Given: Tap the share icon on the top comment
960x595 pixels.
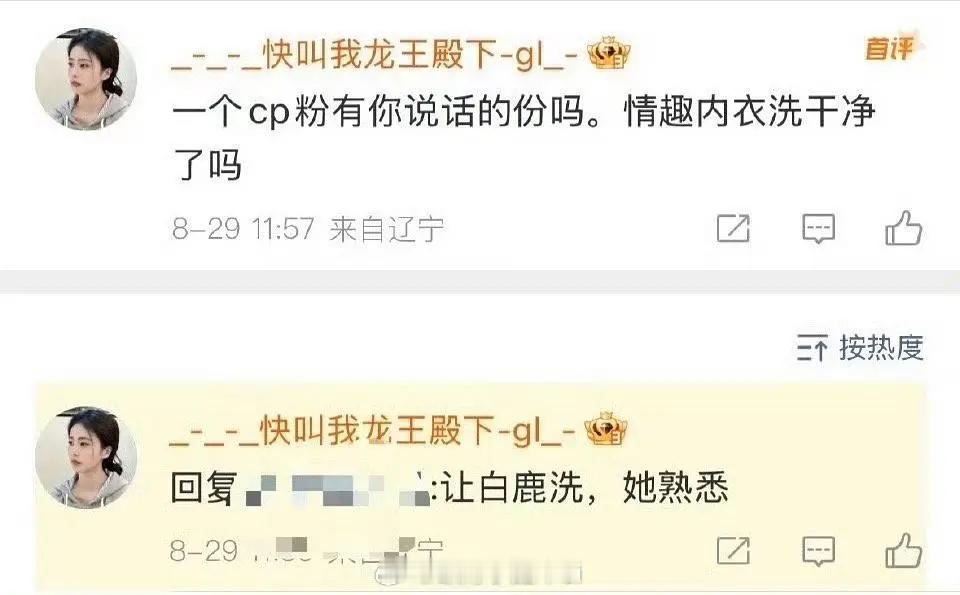Looking at the screenshot, I should tap(733, 228).
